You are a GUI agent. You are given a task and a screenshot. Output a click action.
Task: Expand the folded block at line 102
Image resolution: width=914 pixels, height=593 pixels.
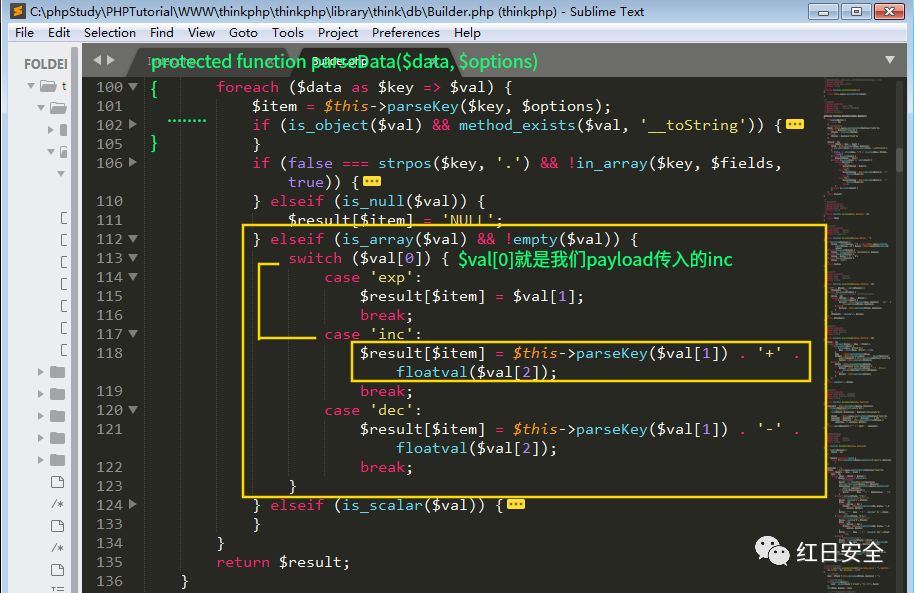133,124
